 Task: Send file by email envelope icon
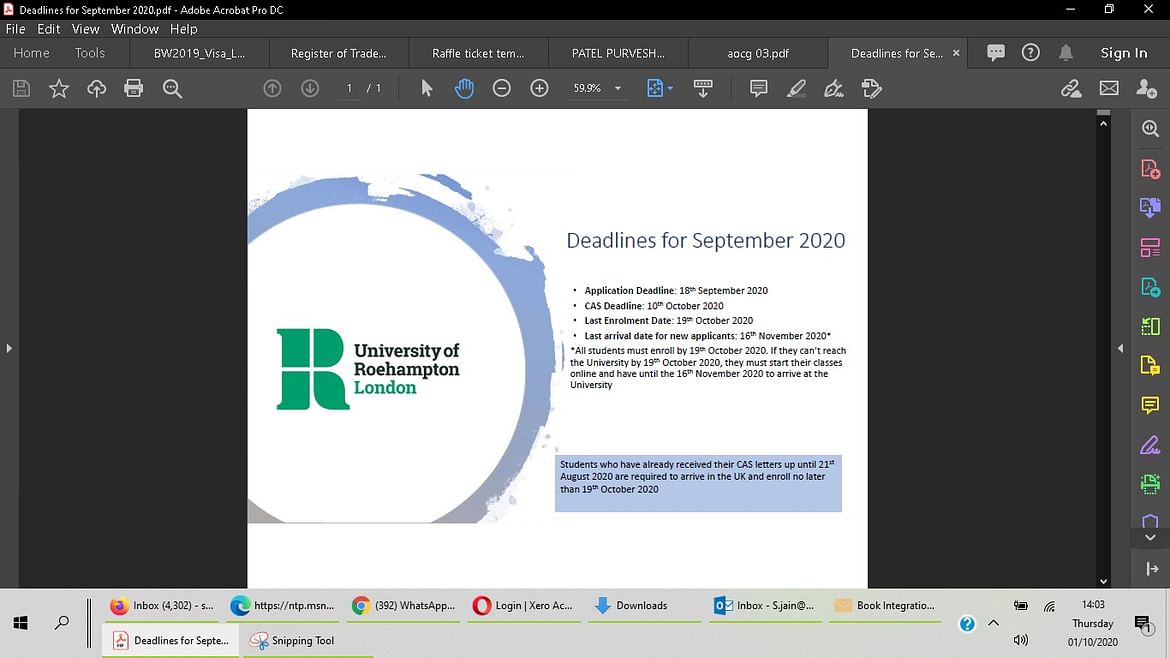pos(1109,88)
